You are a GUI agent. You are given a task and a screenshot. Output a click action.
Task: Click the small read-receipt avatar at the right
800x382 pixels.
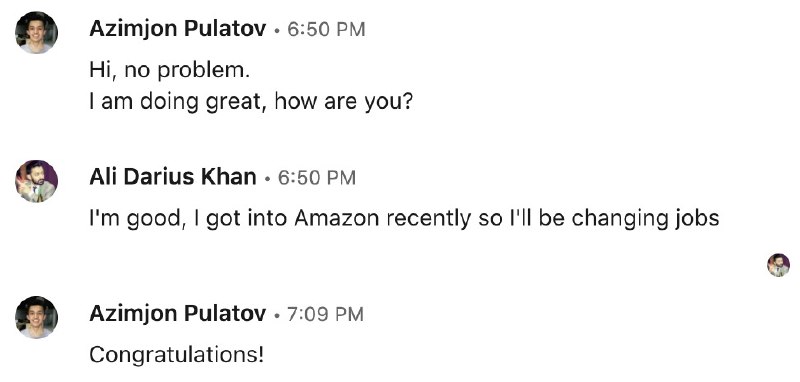tap(778, 265)
